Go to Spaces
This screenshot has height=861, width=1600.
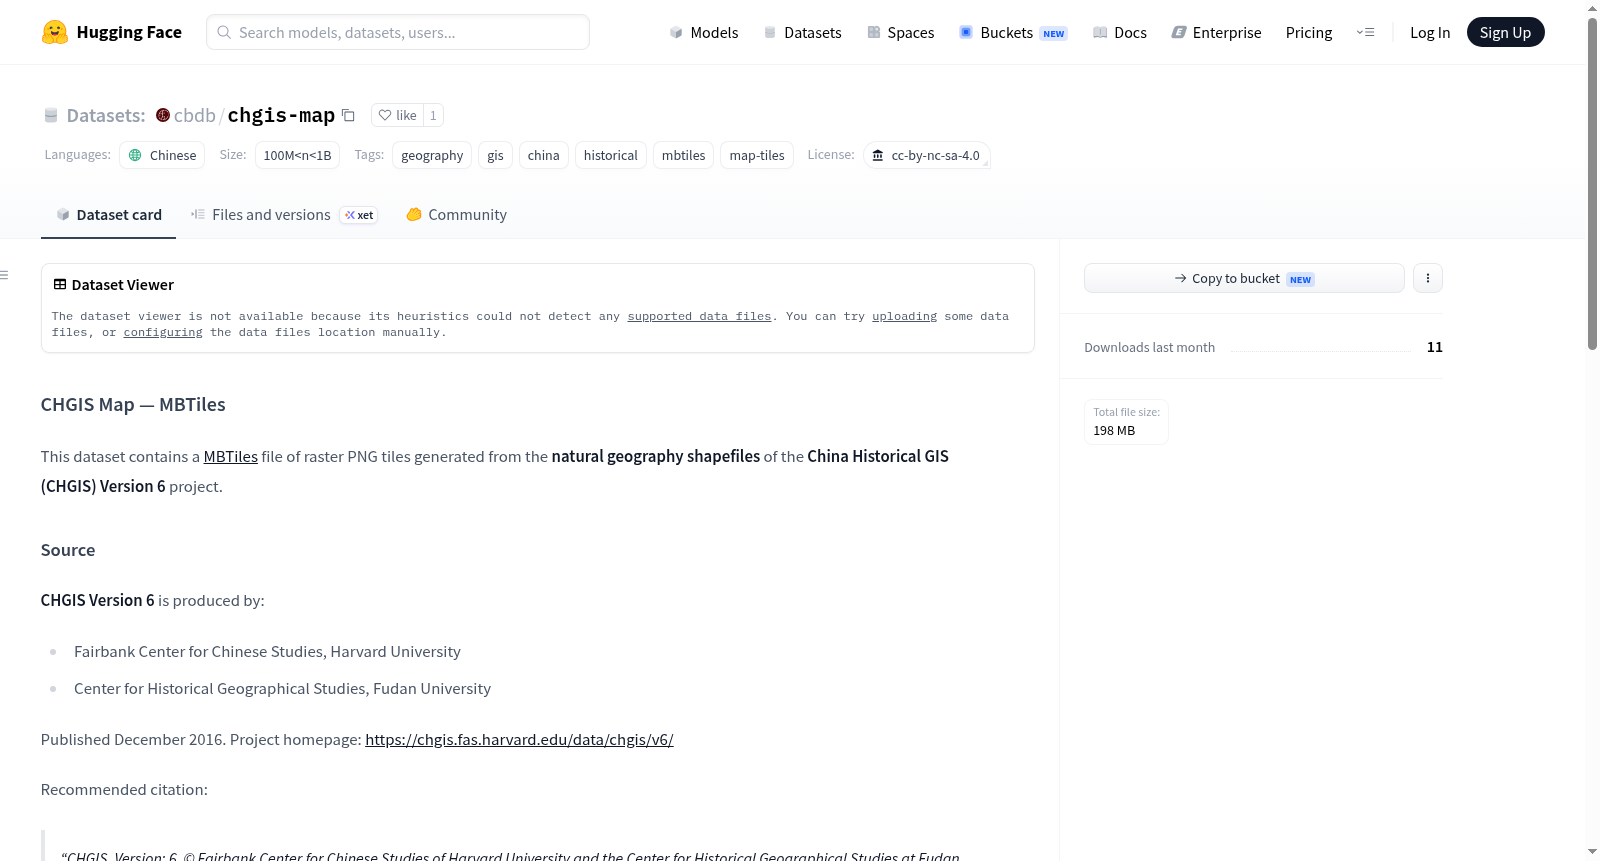click(900, 32)
